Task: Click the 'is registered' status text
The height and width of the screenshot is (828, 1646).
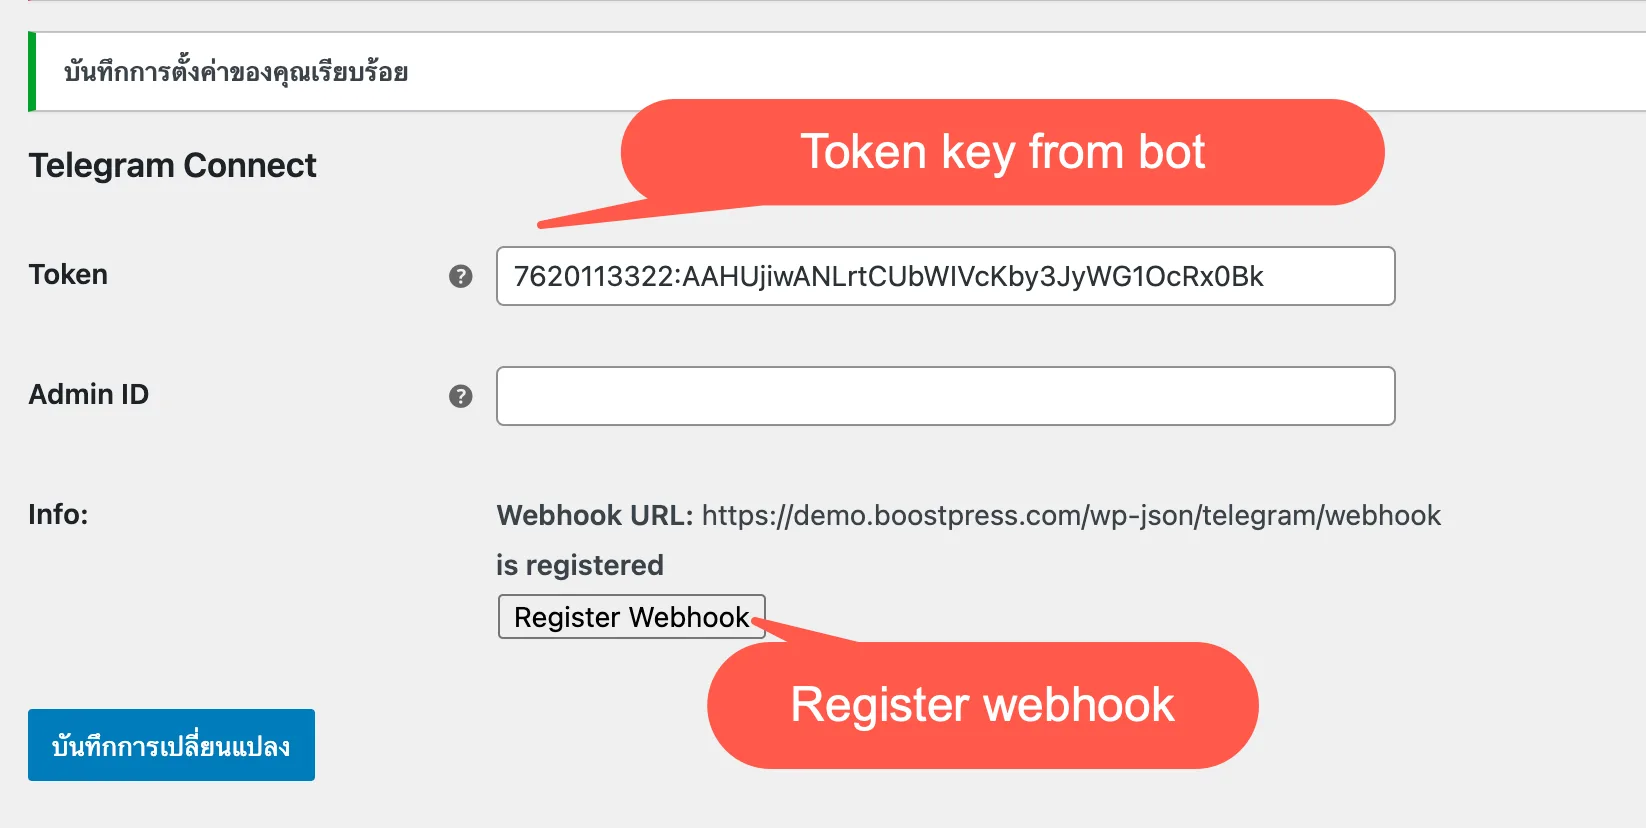Action: [580, 565]
